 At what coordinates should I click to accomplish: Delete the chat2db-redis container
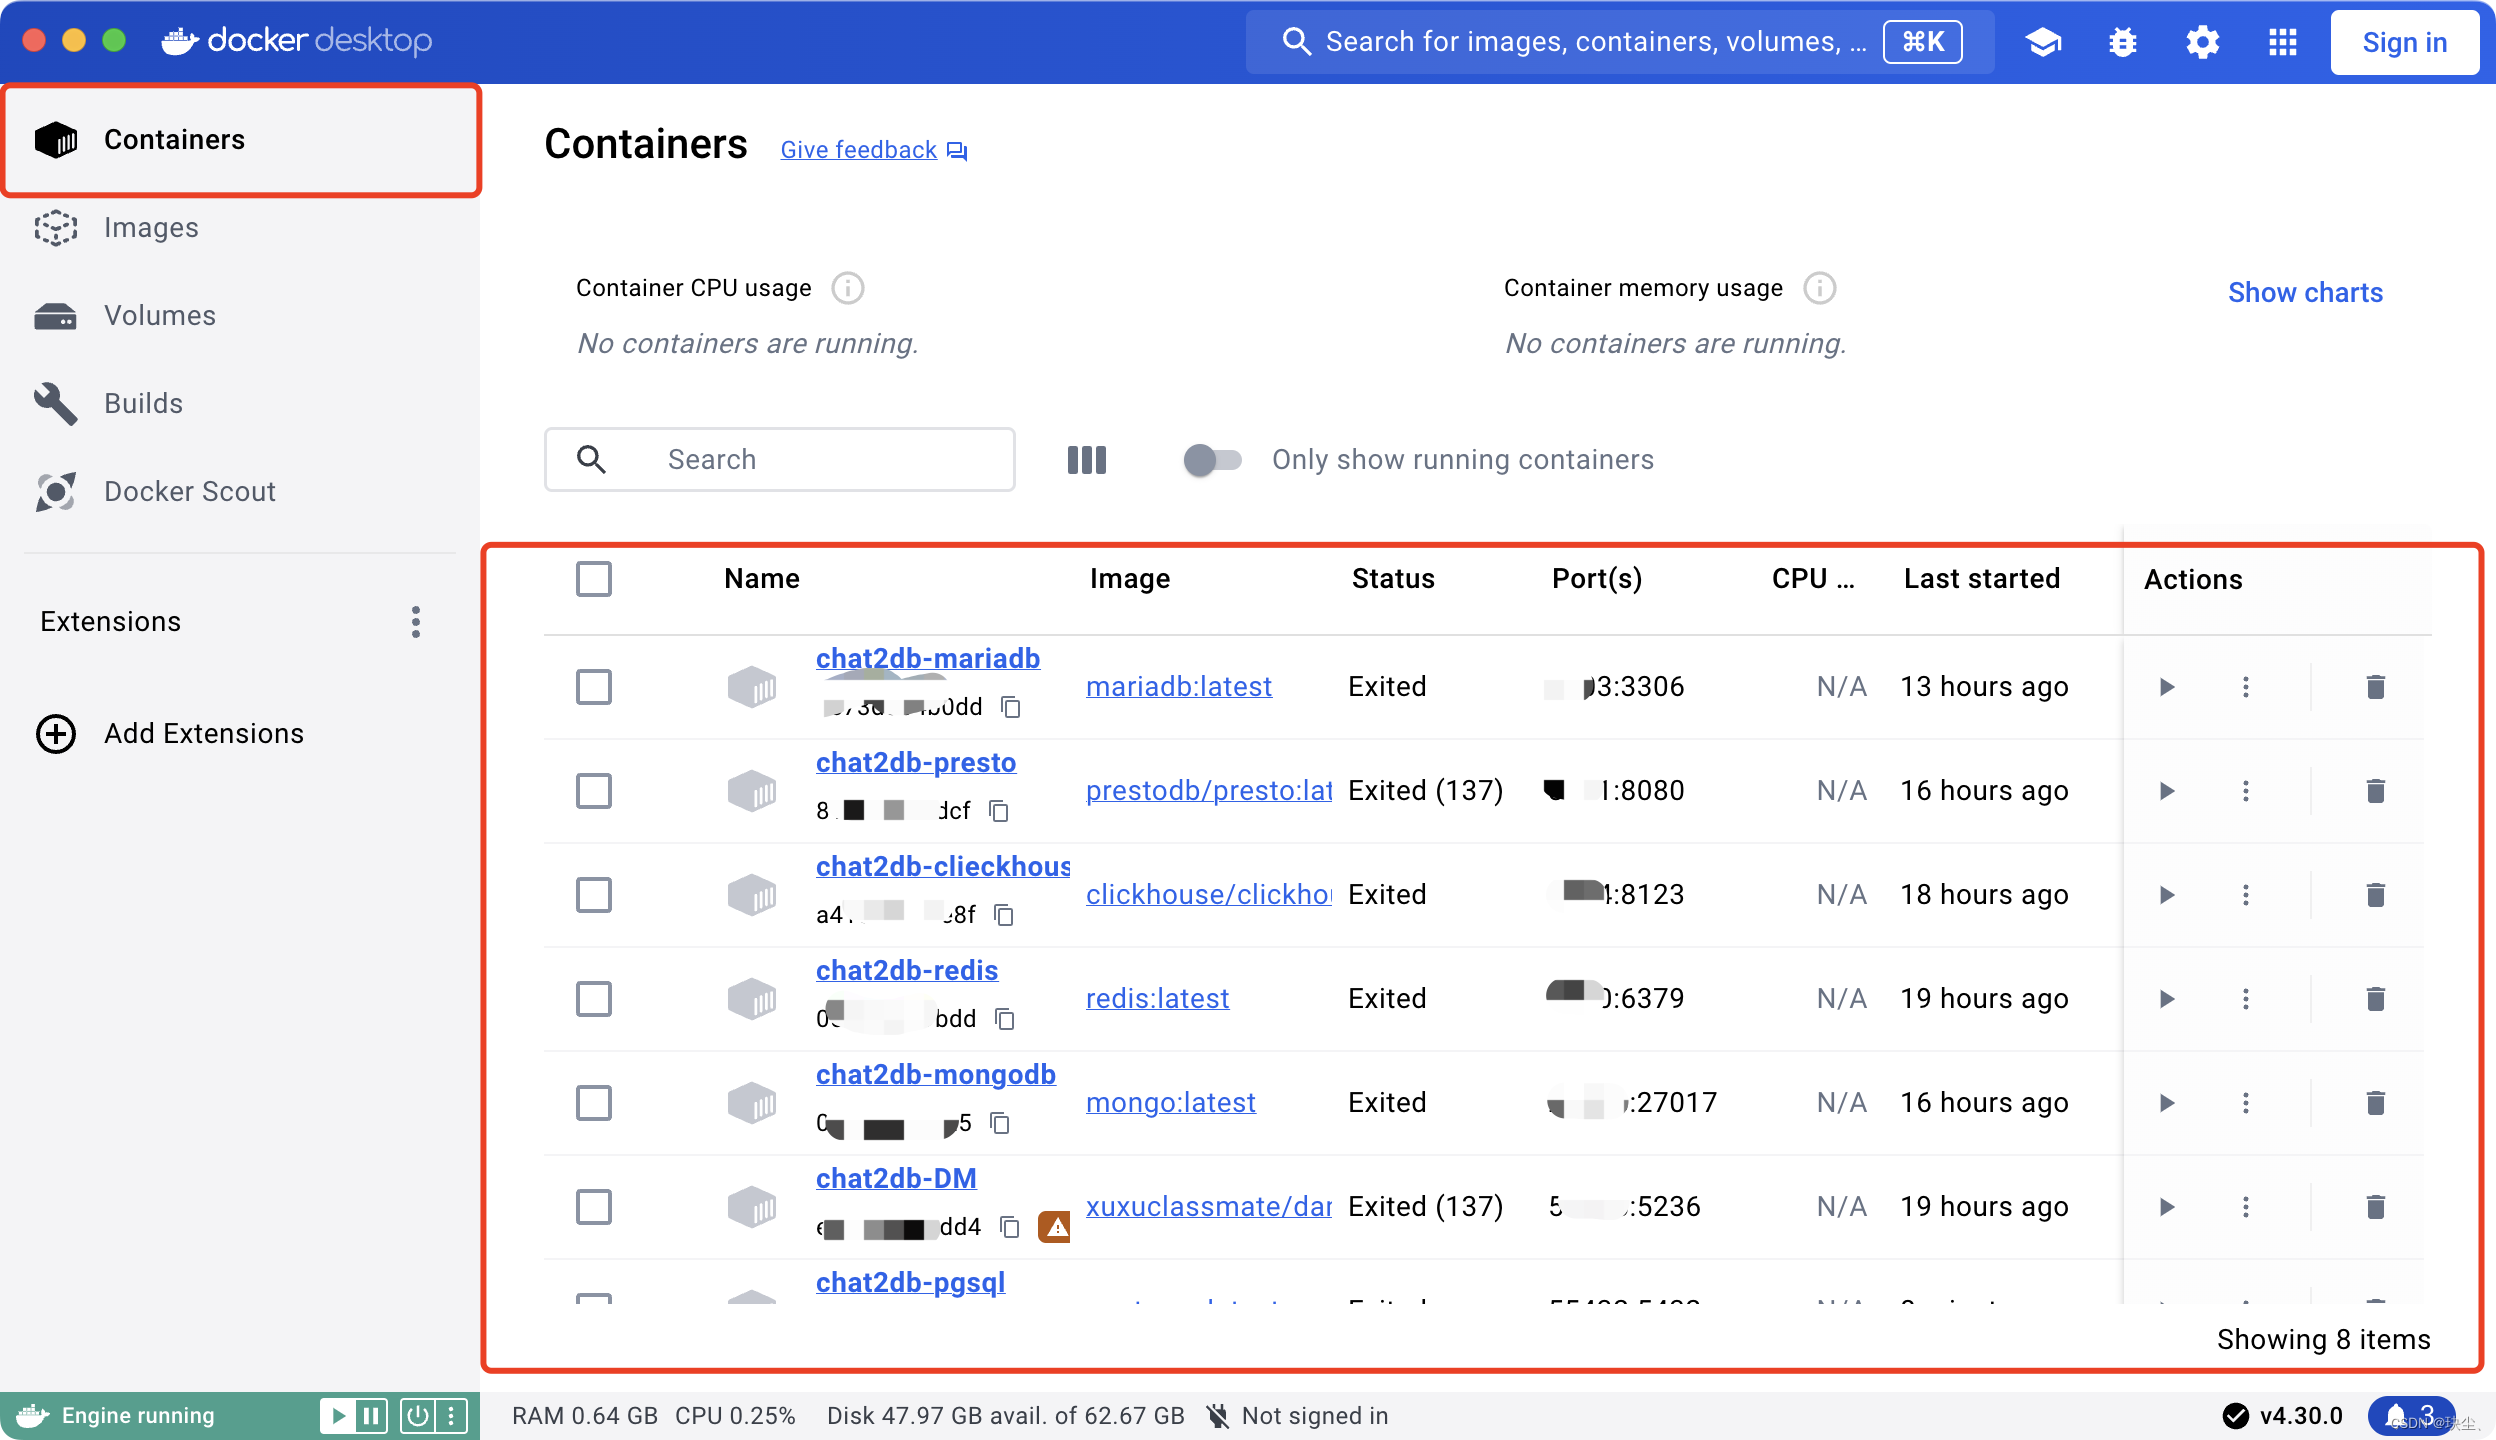click(2376, 999)
